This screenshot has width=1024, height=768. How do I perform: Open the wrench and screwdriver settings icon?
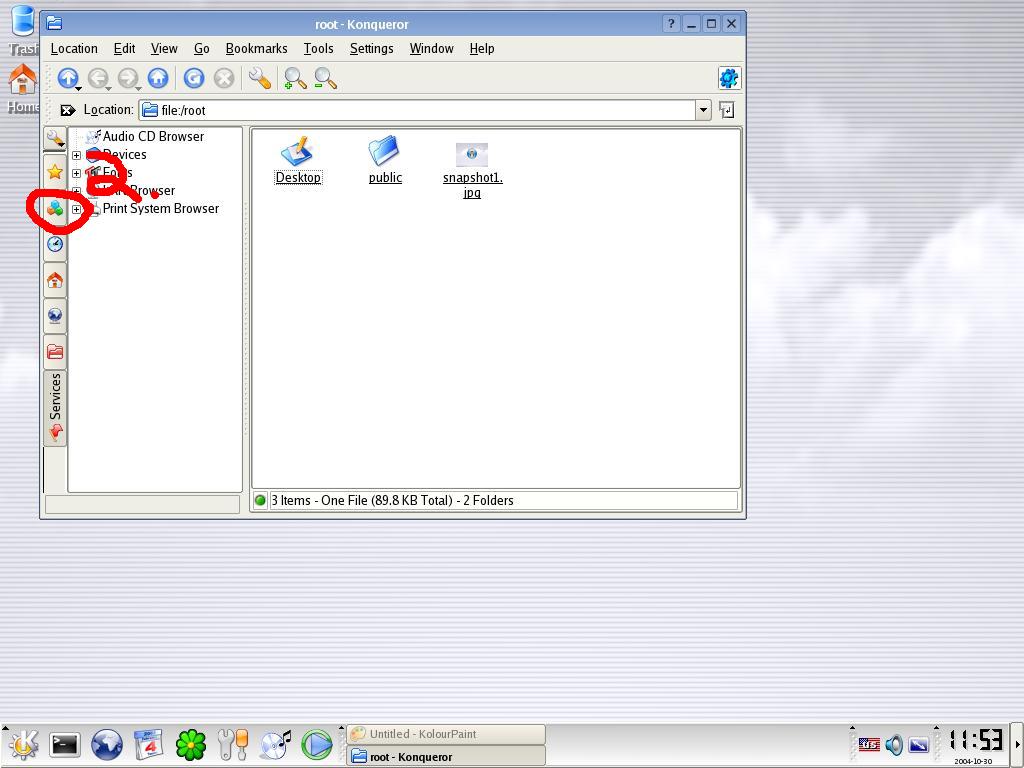point(232,744)
